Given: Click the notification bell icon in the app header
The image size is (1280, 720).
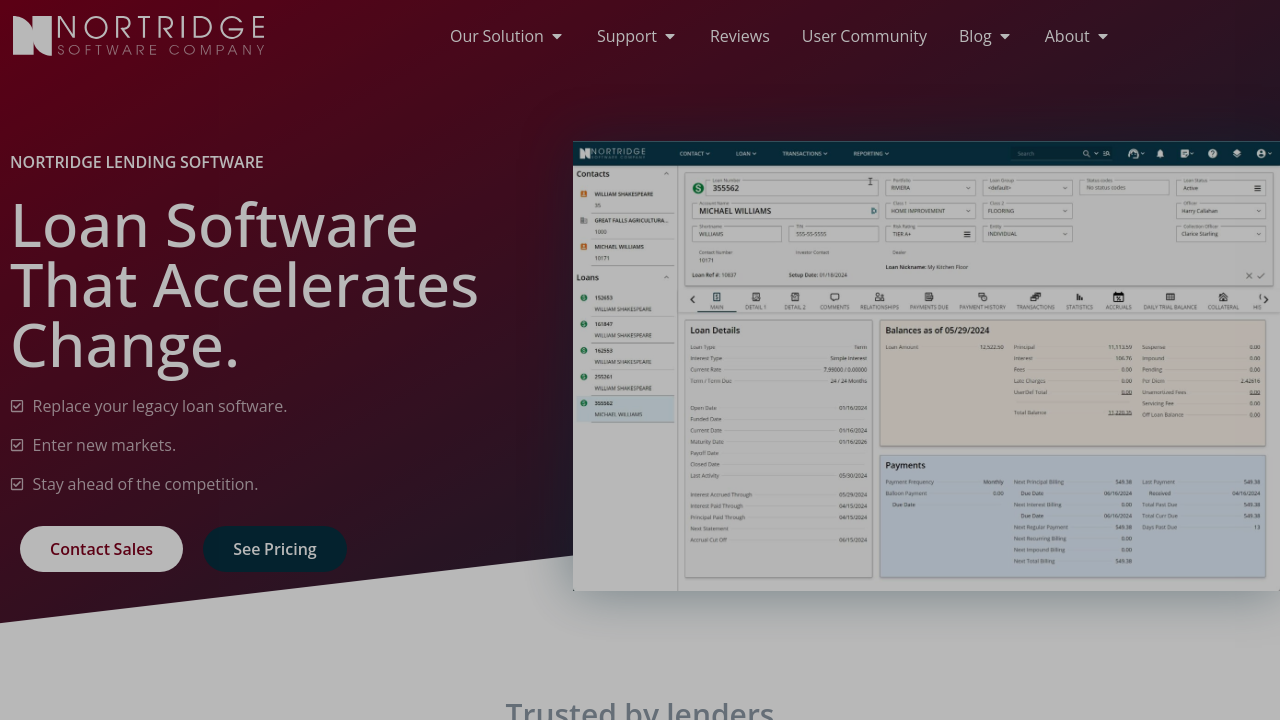Looking at the screenshot, I should [x=1160, y=154].
